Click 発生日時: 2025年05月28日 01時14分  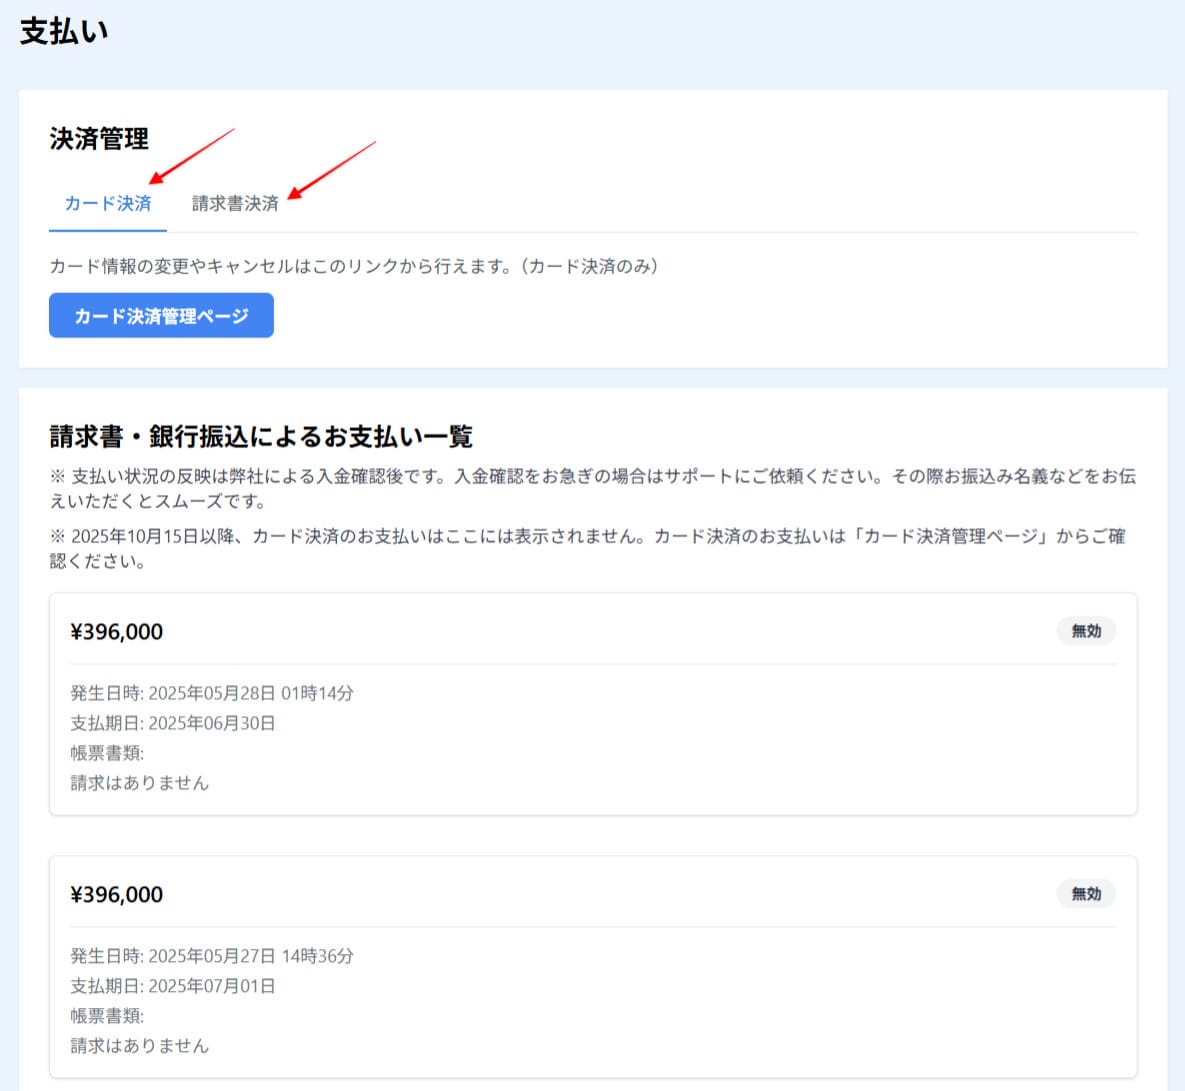coord(212,693)
